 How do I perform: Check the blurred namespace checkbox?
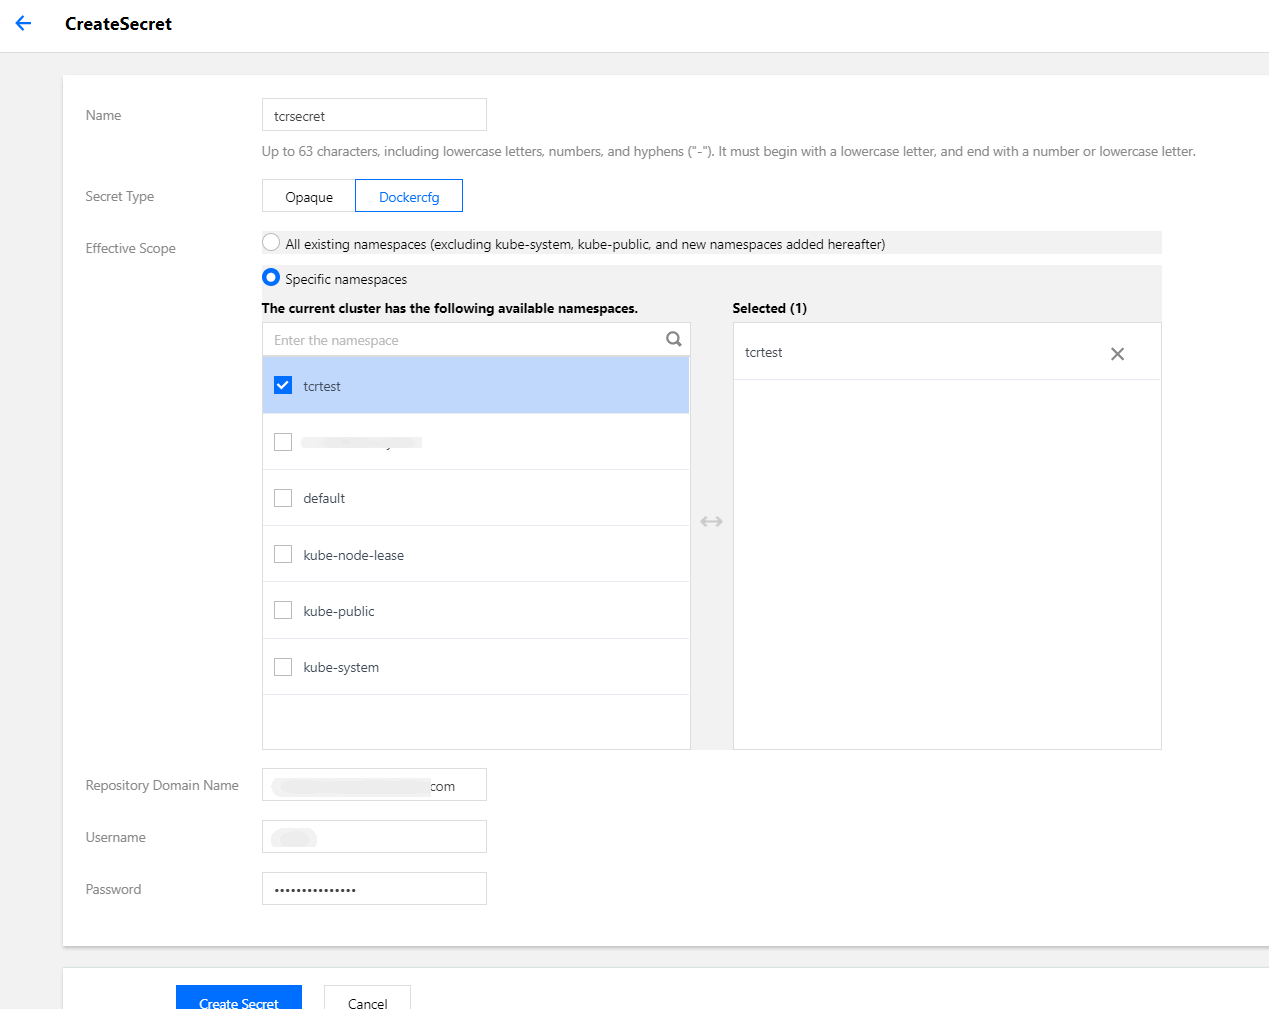pyautogui.click(x=283, y=442)
